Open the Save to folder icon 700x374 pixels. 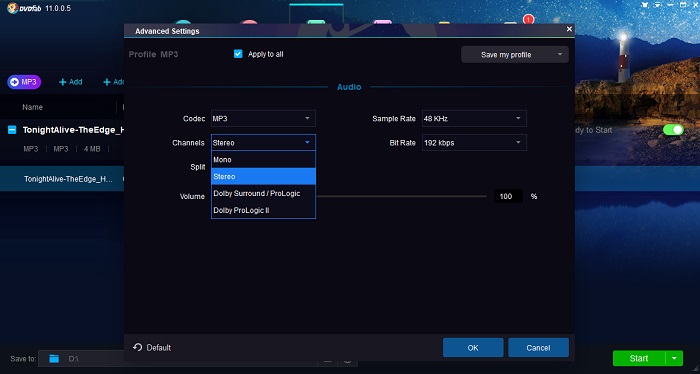click(x=54, y=358)
